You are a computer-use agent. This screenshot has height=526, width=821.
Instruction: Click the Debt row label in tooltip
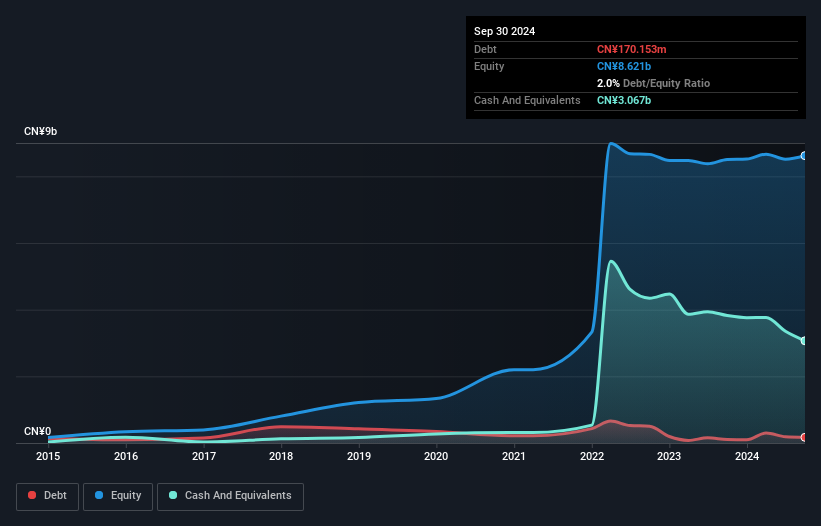485,49
